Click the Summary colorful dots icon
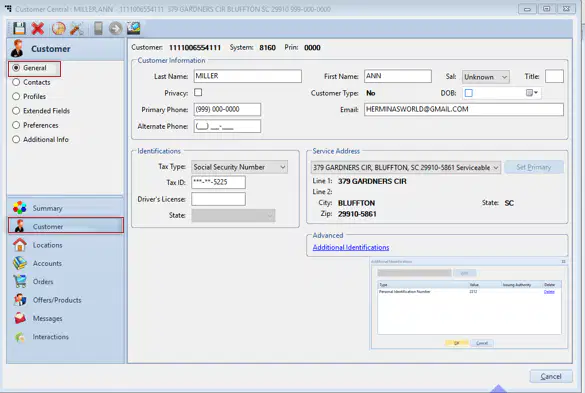Viewport: 585px width, 393px height. 20,208
